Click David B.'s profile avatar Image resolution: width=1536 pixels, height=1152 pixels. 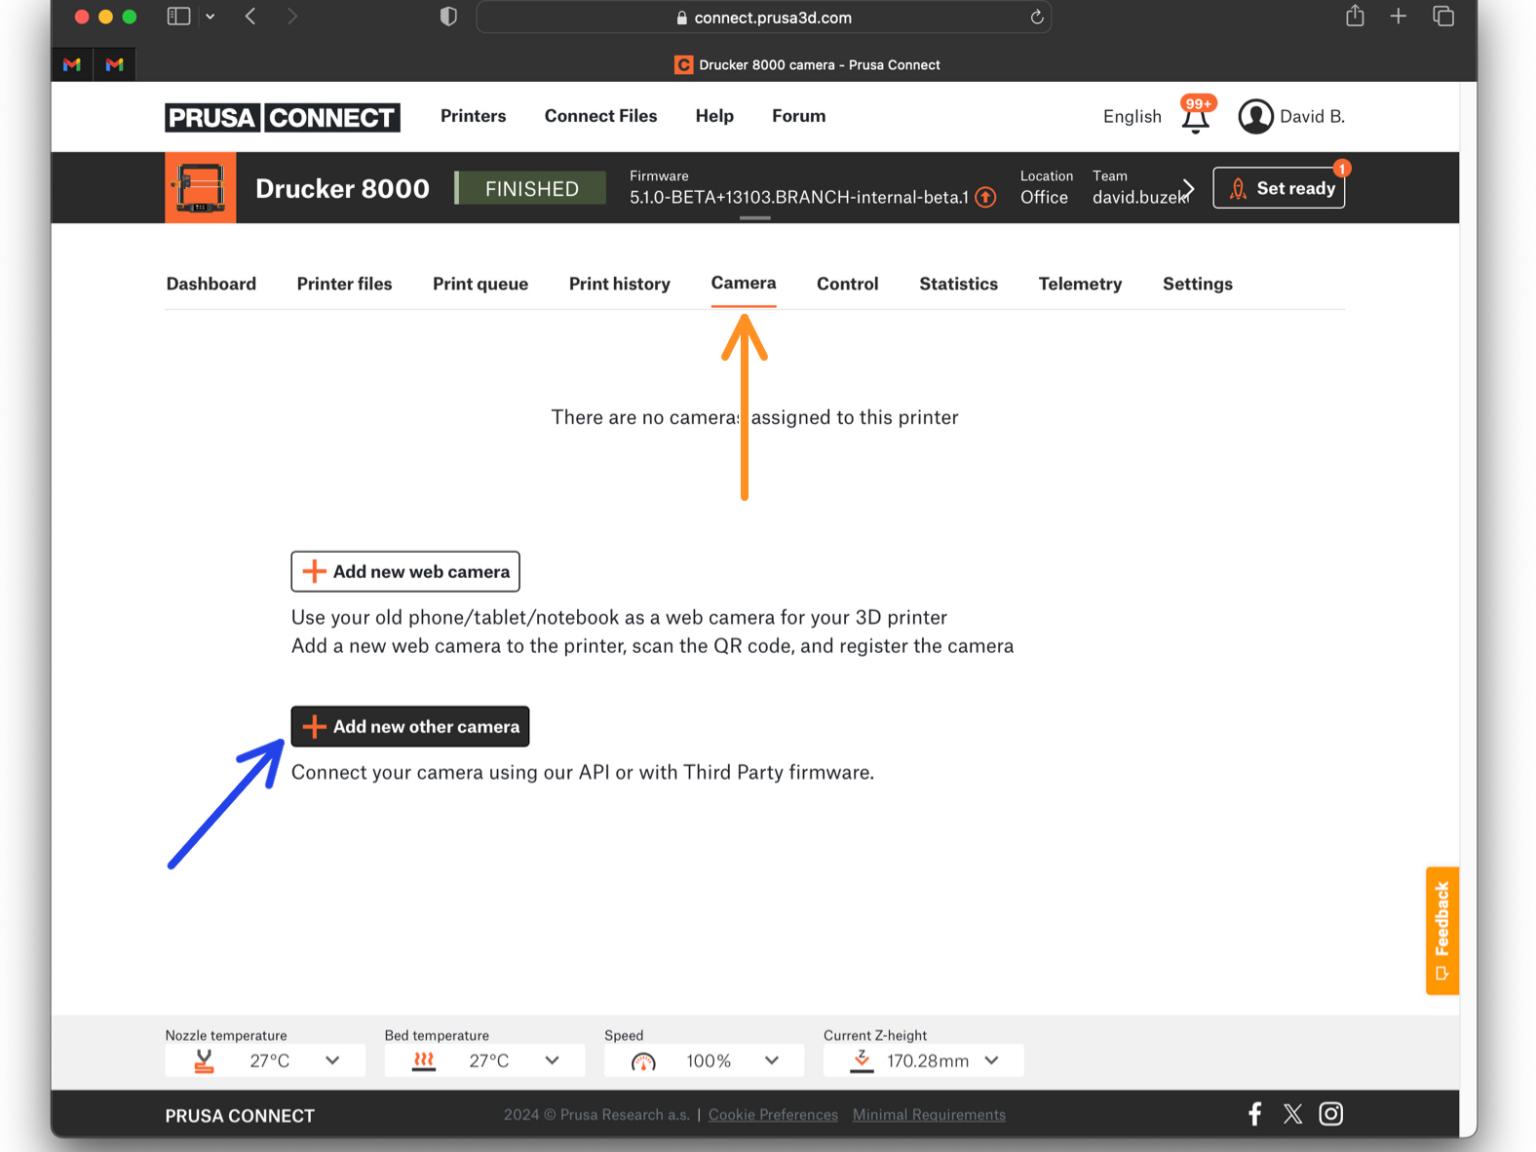coord(1257,116)
